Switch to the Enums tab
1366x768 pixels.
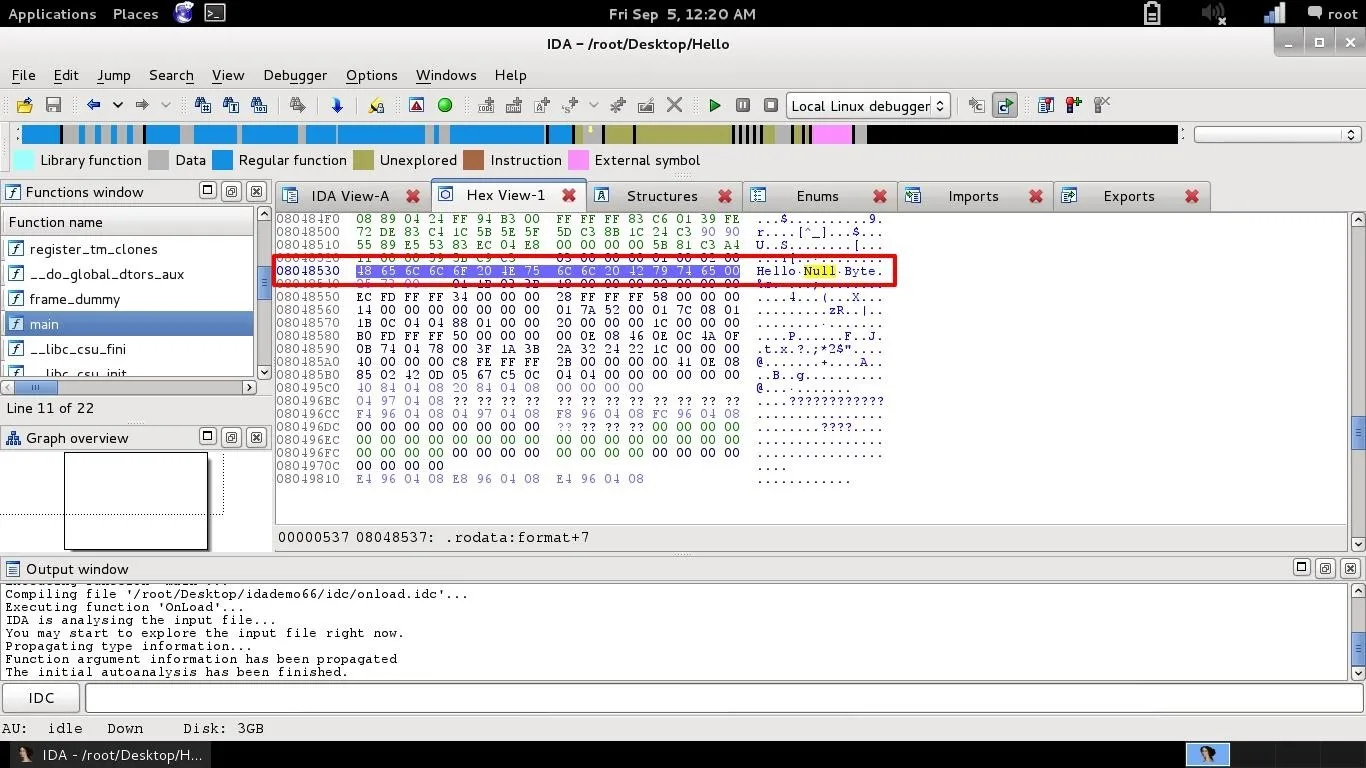tap(818, 196)
